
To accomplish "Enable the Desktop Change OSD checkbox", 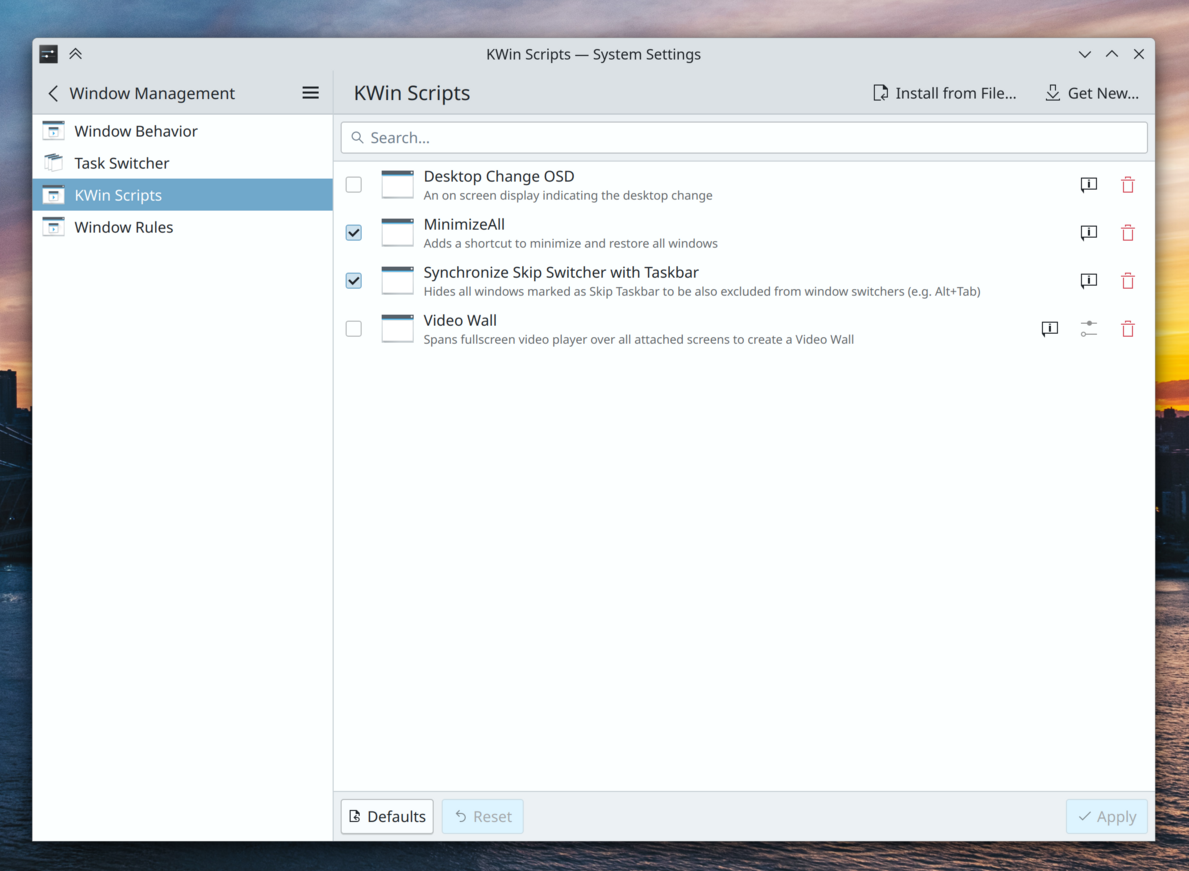I will [x=353, y=185].
